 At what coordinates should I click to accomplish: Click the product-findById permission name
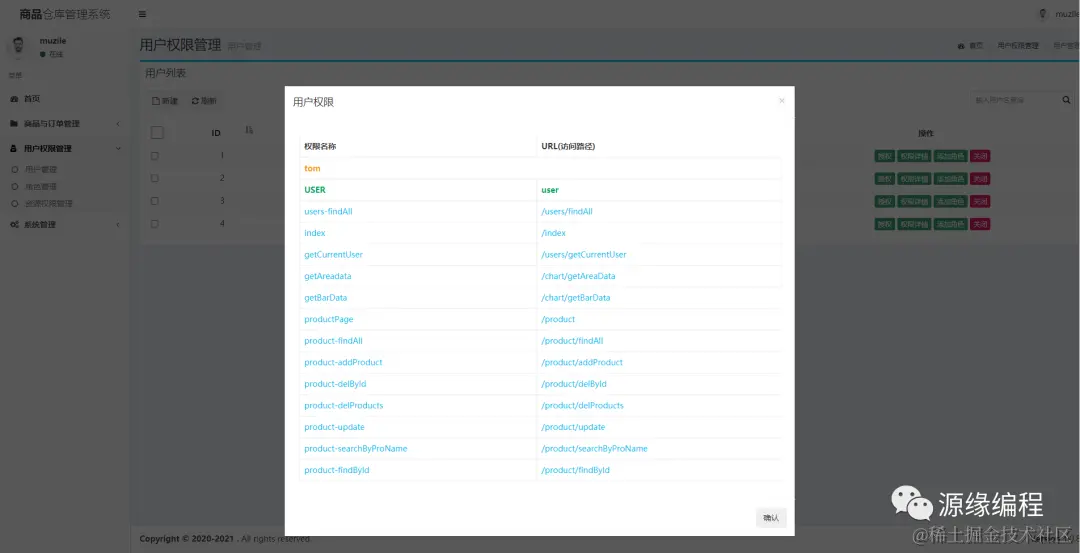click(338, 470)
